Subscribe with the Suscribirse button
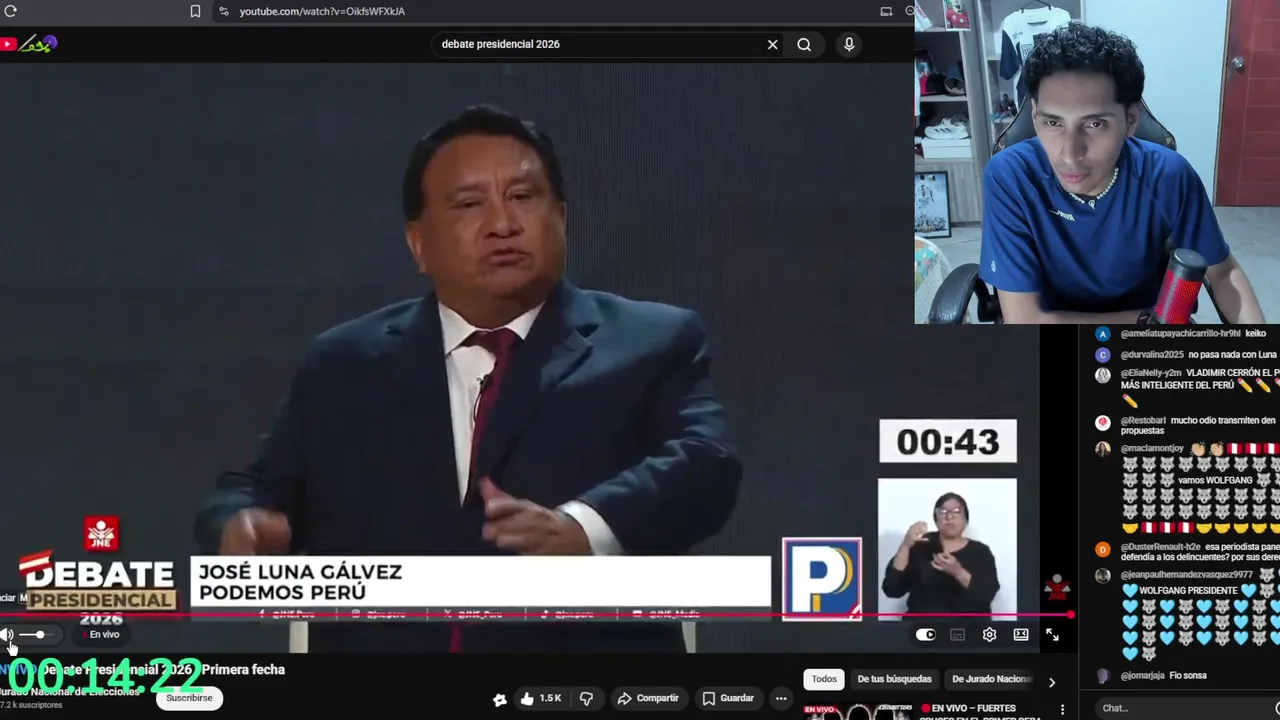 click(x=189, y=698)
